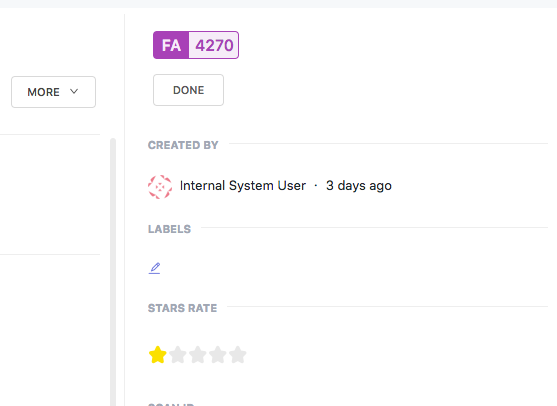Click the Internal System User avatar
The width and height of the screenshot is (557, 406).
pos(160,187)
